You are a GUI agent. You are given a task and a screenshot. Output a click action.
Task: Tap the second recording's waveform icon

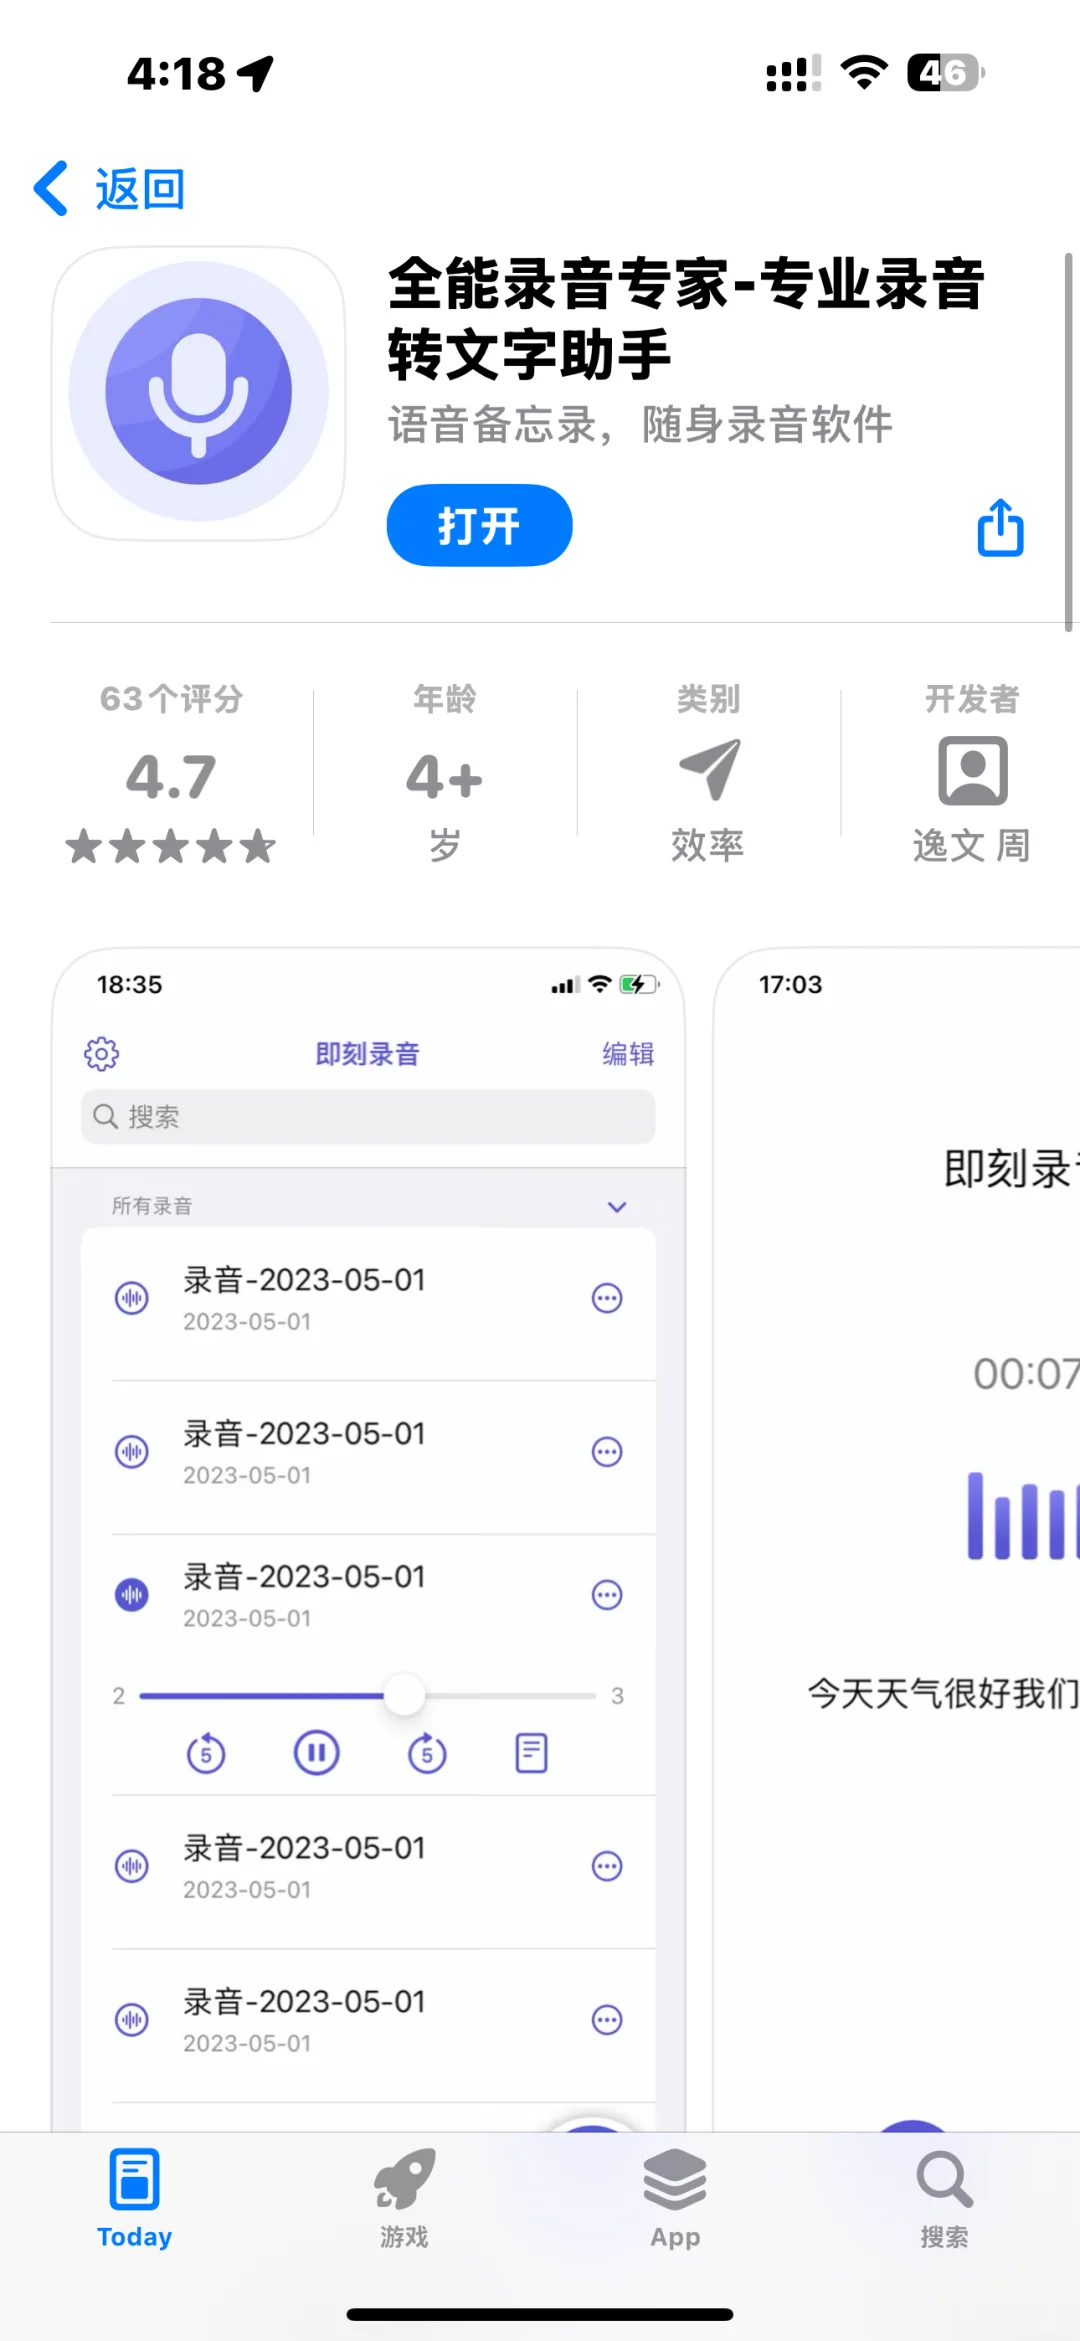132,1451
